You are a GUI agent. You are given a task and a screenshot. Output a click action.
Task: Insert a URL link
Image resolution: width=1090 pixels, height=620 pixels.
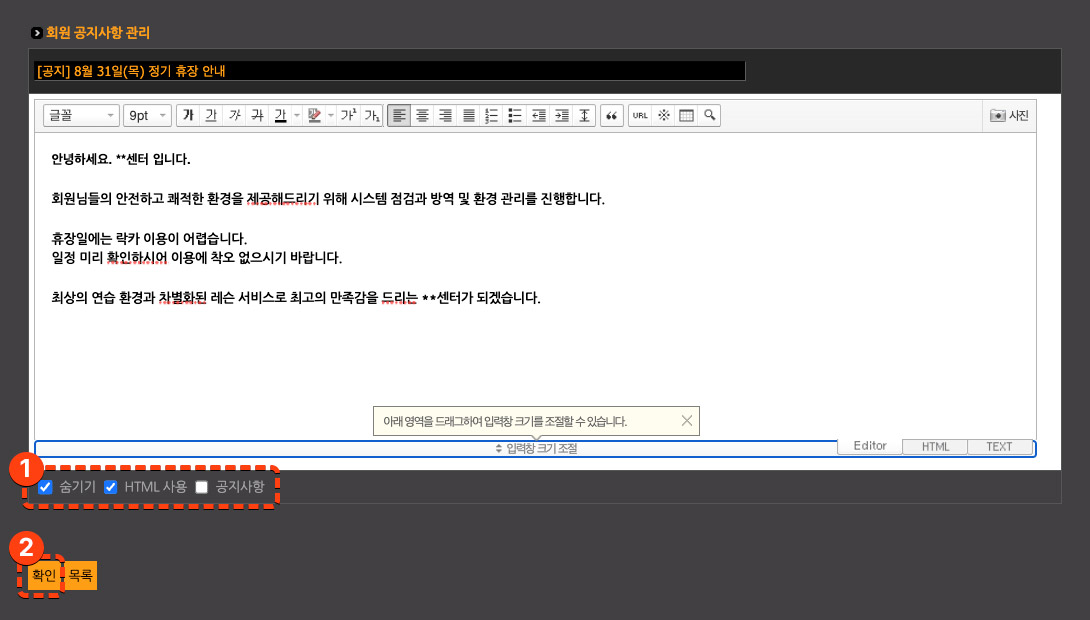(640, 116)
